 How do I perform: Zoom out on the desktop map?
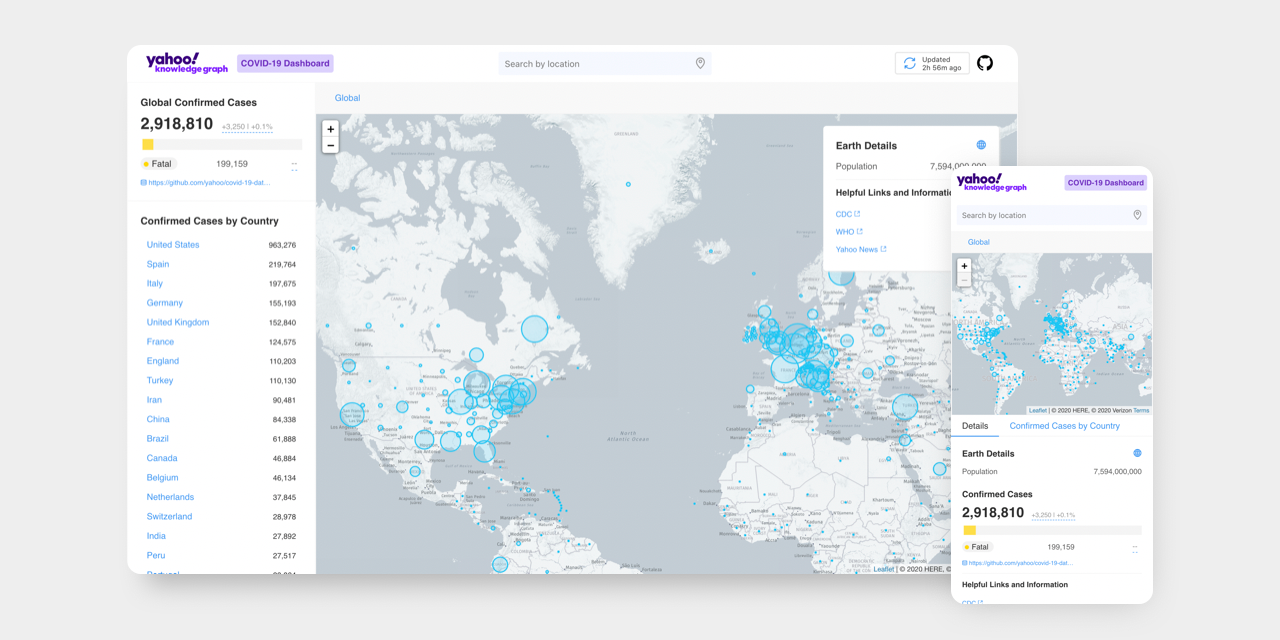pyautogui.click(x=330, y=145)
